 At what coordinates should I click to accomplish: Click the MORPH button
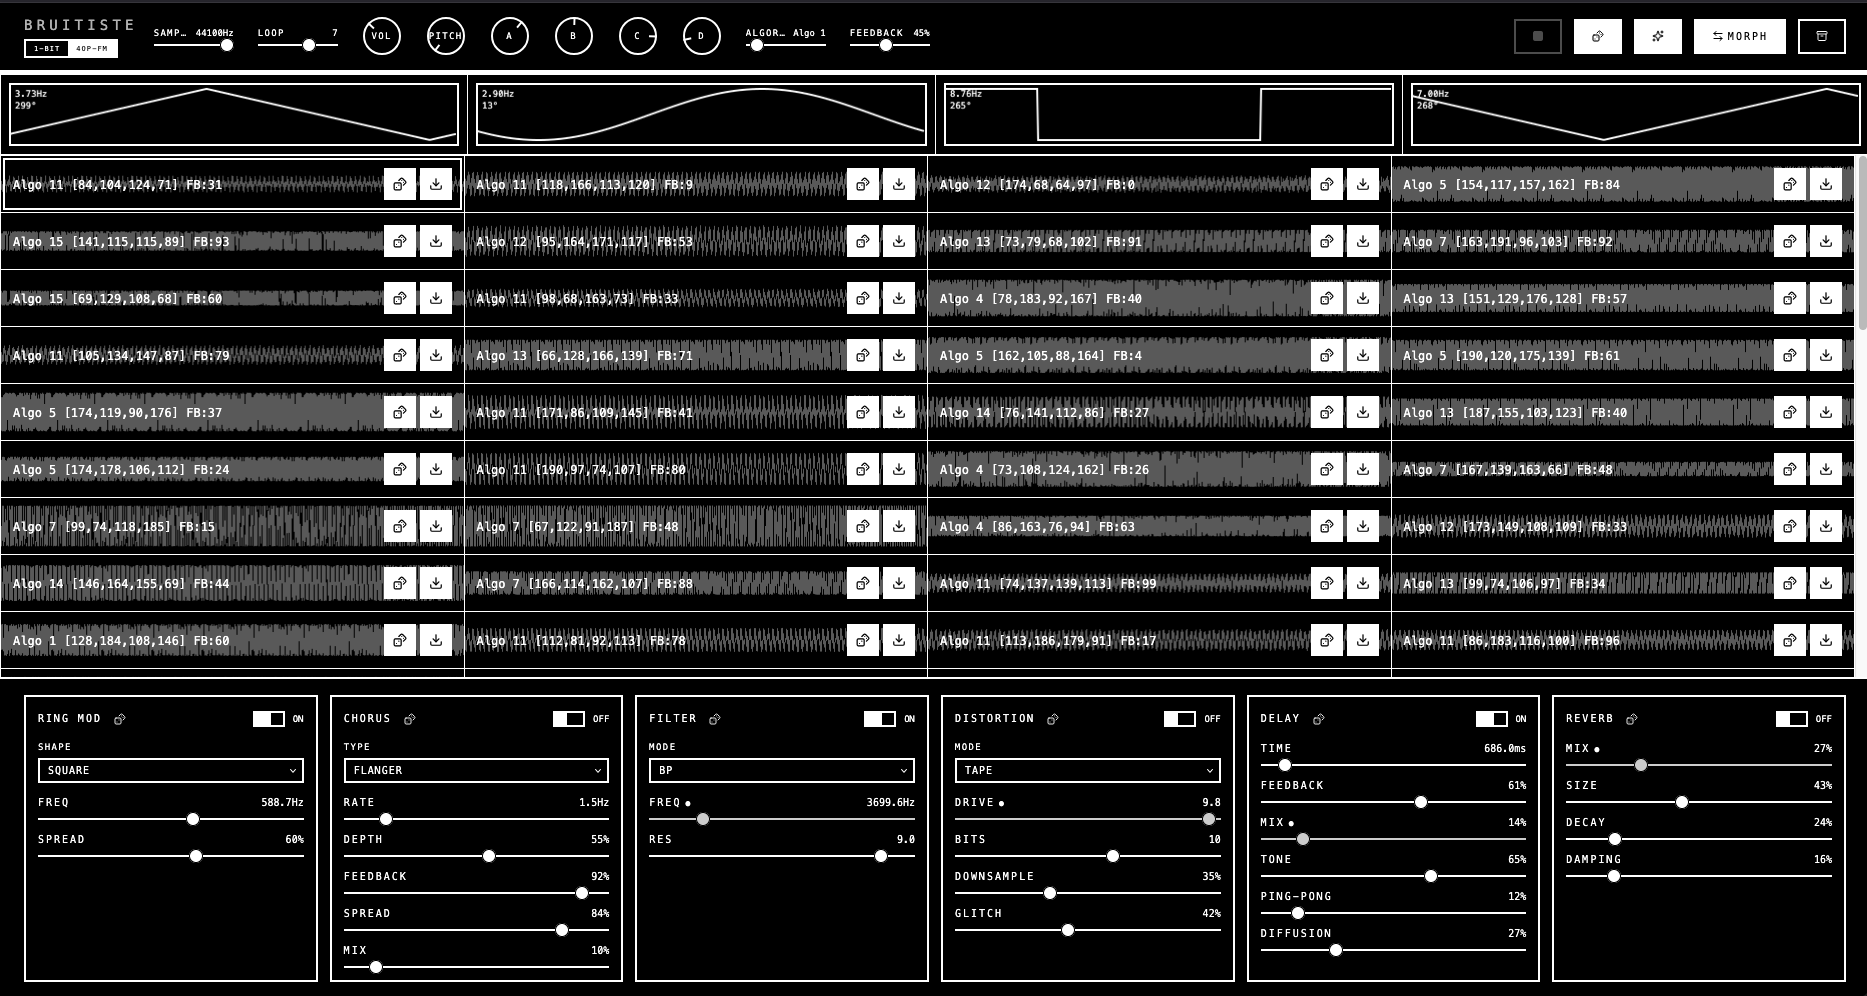pyautogui.click(x=1739, y=36)
